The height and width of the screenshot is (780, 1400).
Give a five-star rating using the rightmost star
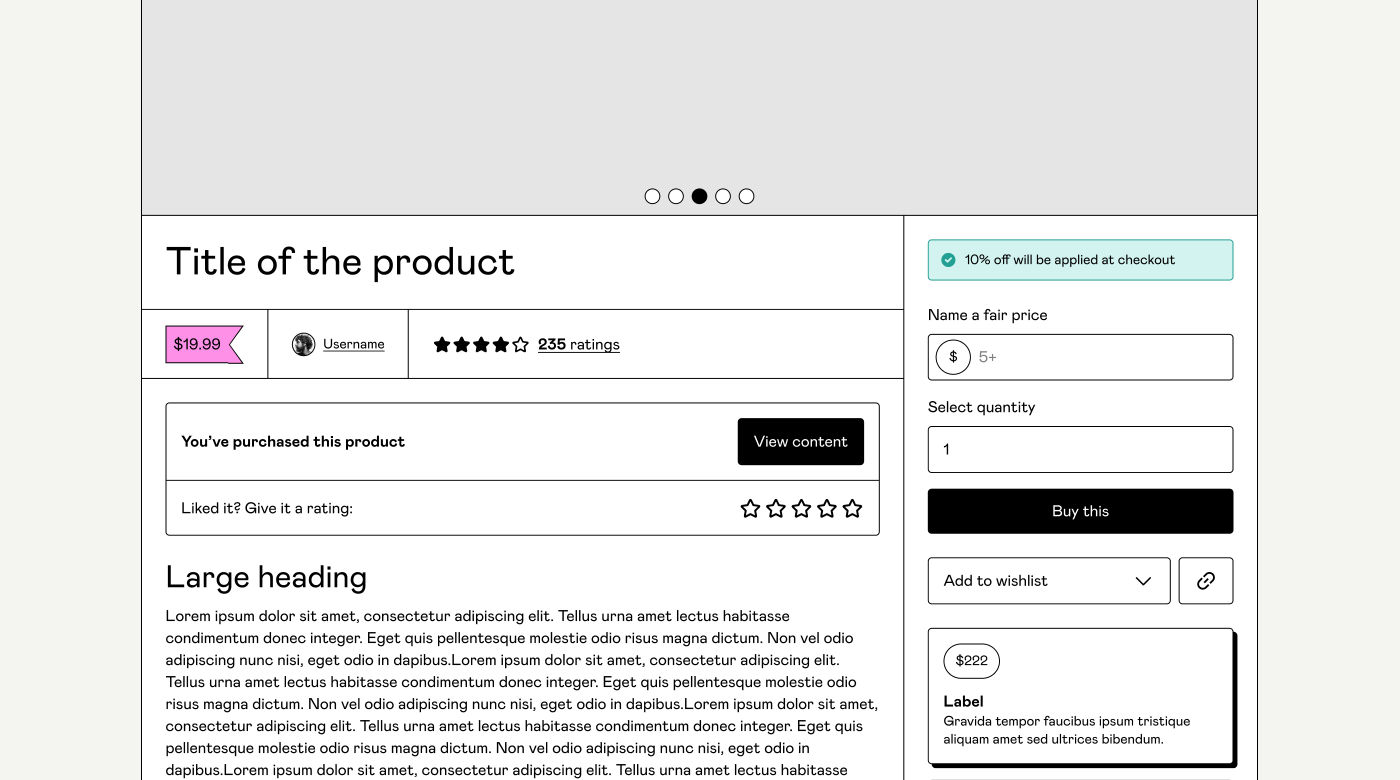[852, 508]
